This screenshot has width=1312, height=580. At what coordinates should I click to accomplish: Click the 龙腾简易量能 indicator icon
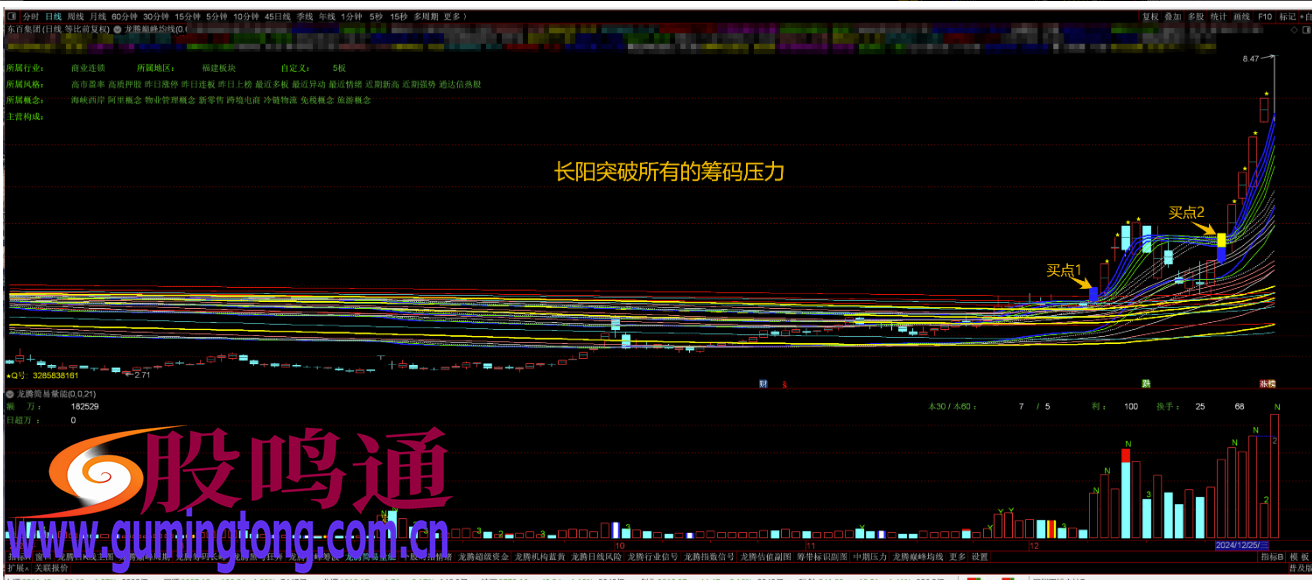coord(11,395)
